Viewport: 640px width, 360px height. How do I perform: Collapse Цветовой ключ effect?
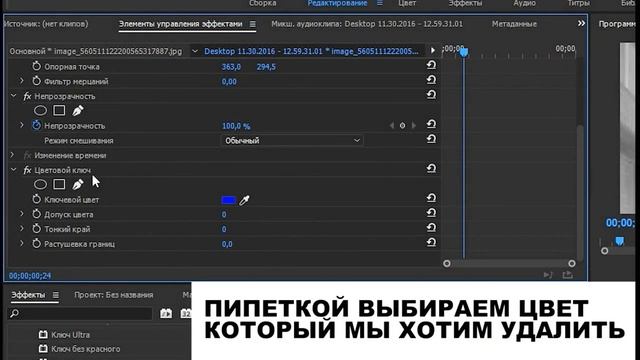click(13, 170)
